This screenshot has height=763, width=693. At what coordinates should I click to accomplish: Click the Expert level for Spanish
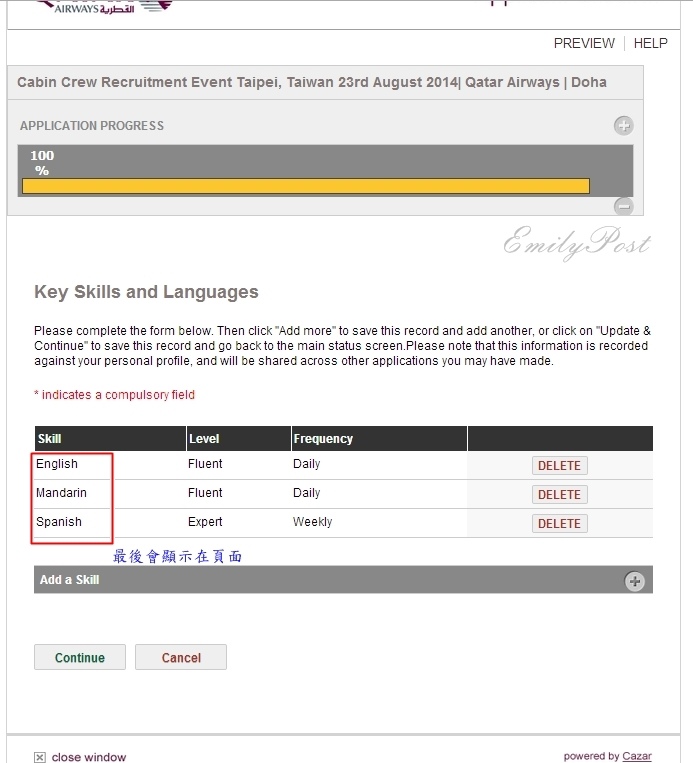coord(205,522)
